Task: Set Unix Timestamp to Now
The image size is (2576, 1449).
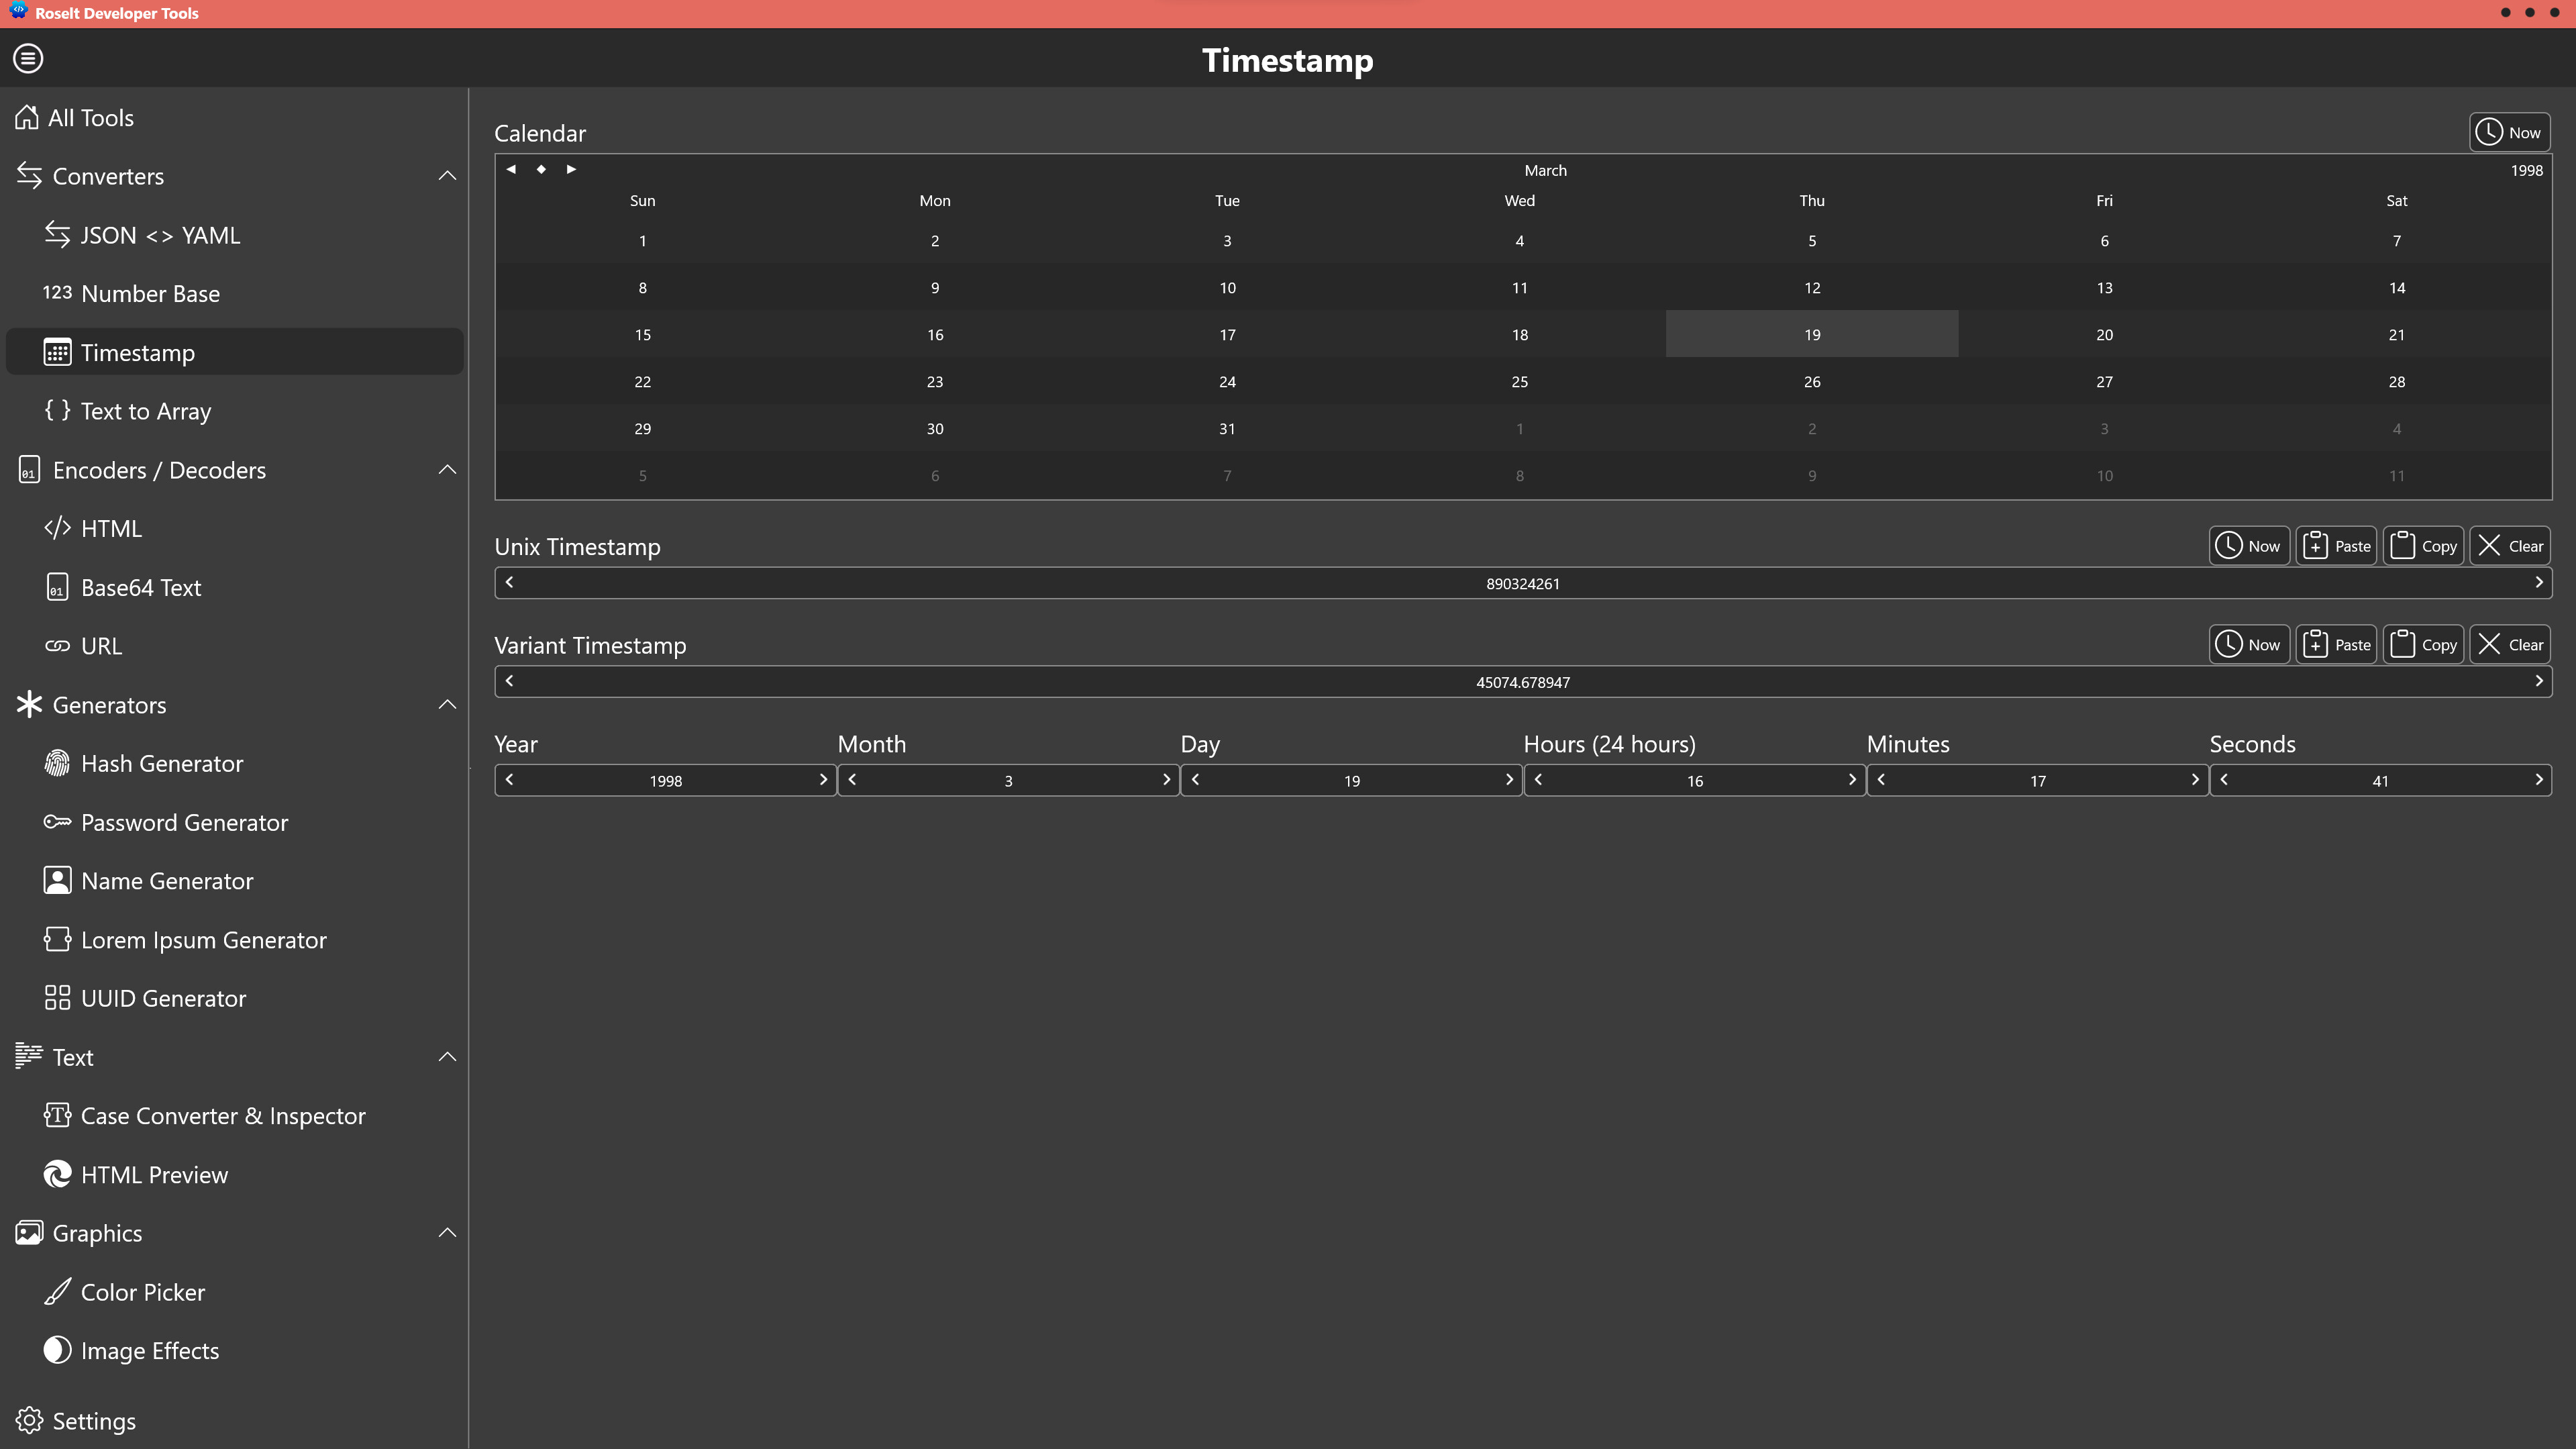Action: 2249,545
